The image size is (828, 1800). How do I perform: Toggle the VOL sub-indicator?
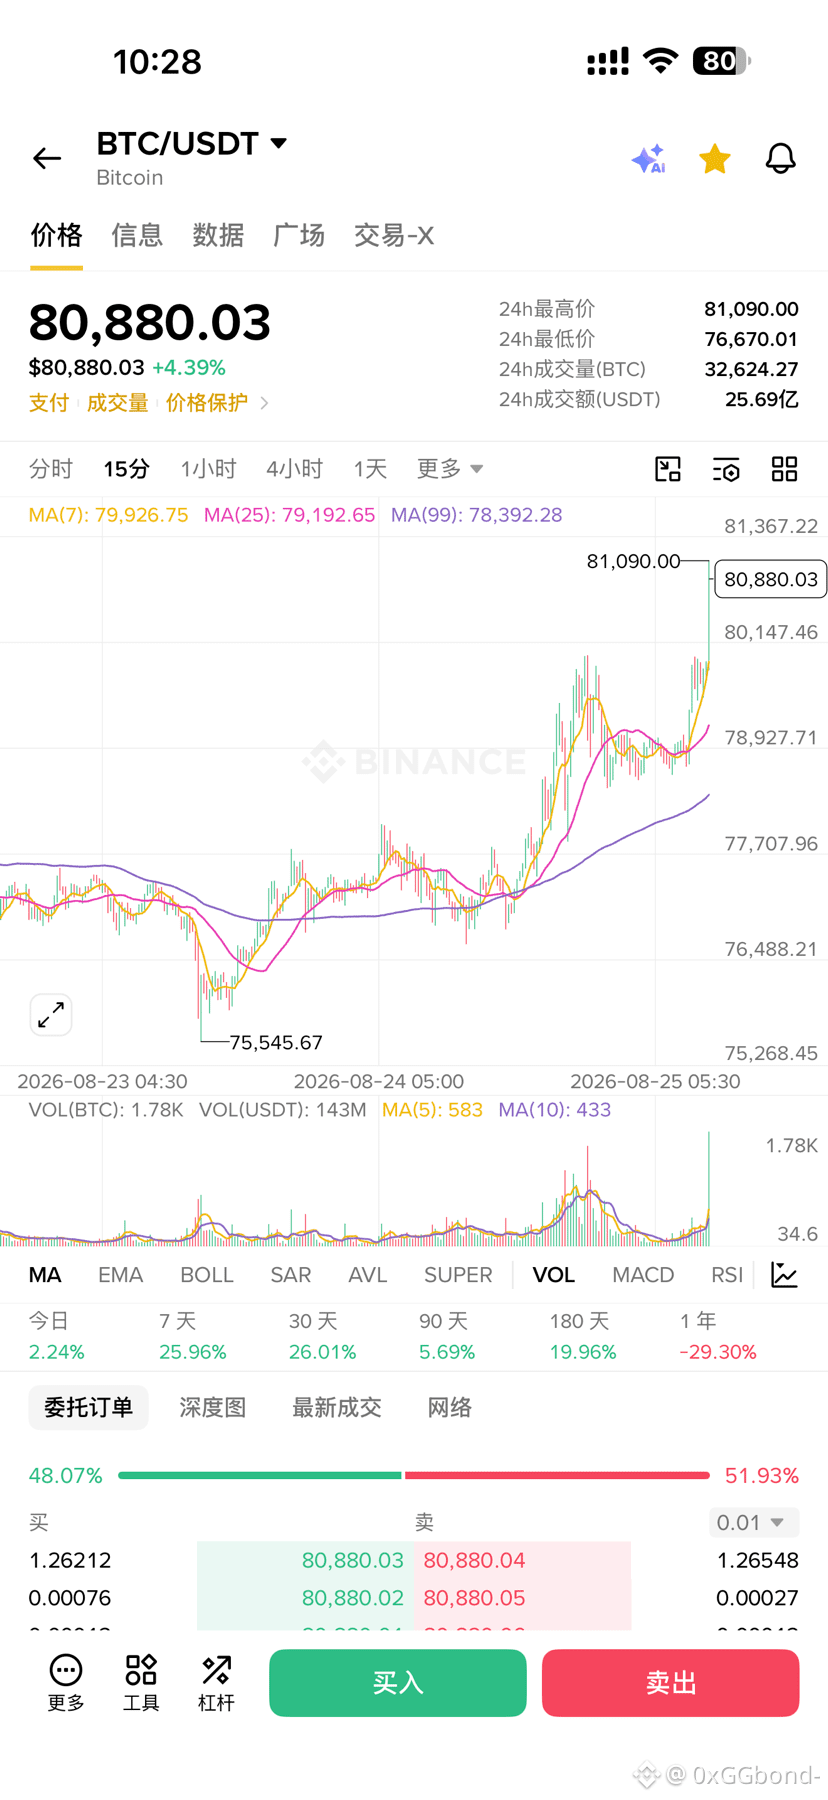[553, 1275]
